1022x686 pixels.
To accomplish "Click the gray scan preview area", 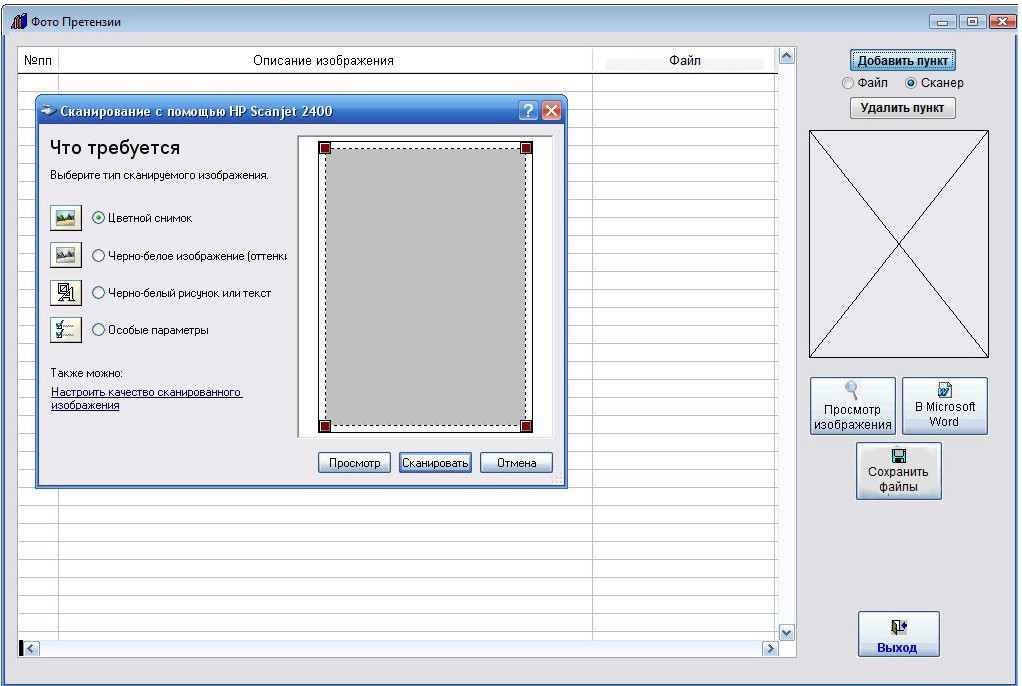I will (x=426, y=287).
